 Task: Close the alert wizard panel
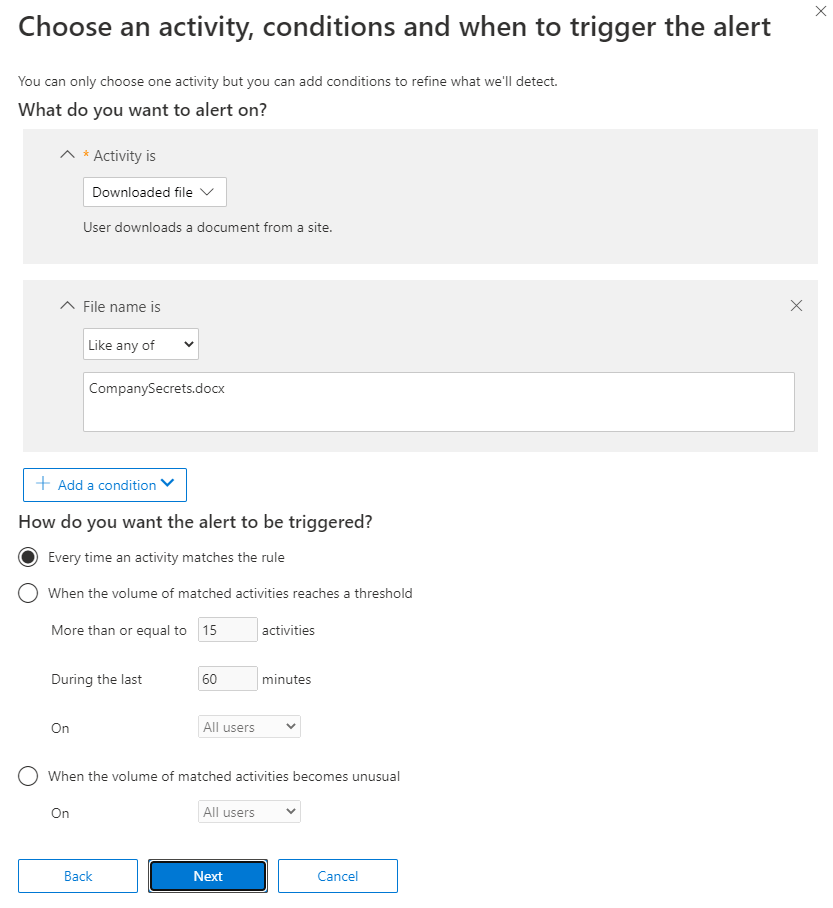tap(821, 10)
